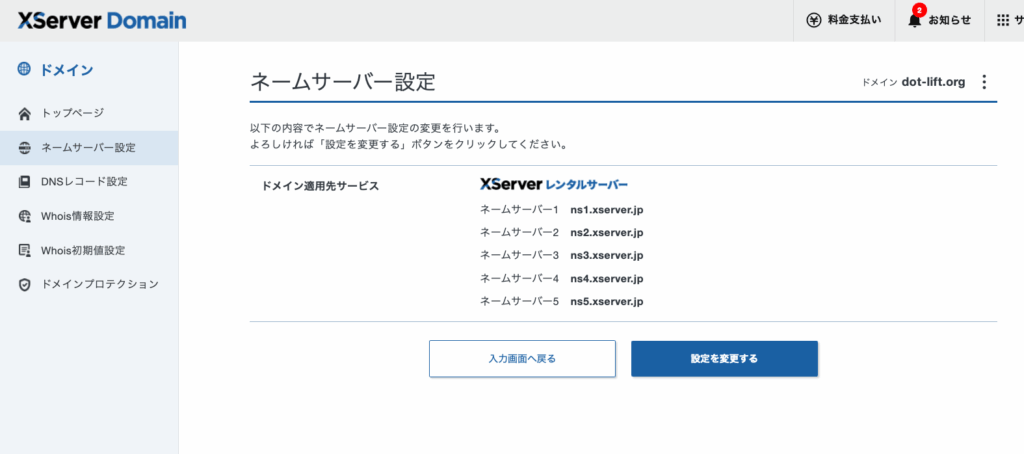Click the home icon for トップページ
The width and height of the screenshot is (1024, 454).
(x=25, y=113)
